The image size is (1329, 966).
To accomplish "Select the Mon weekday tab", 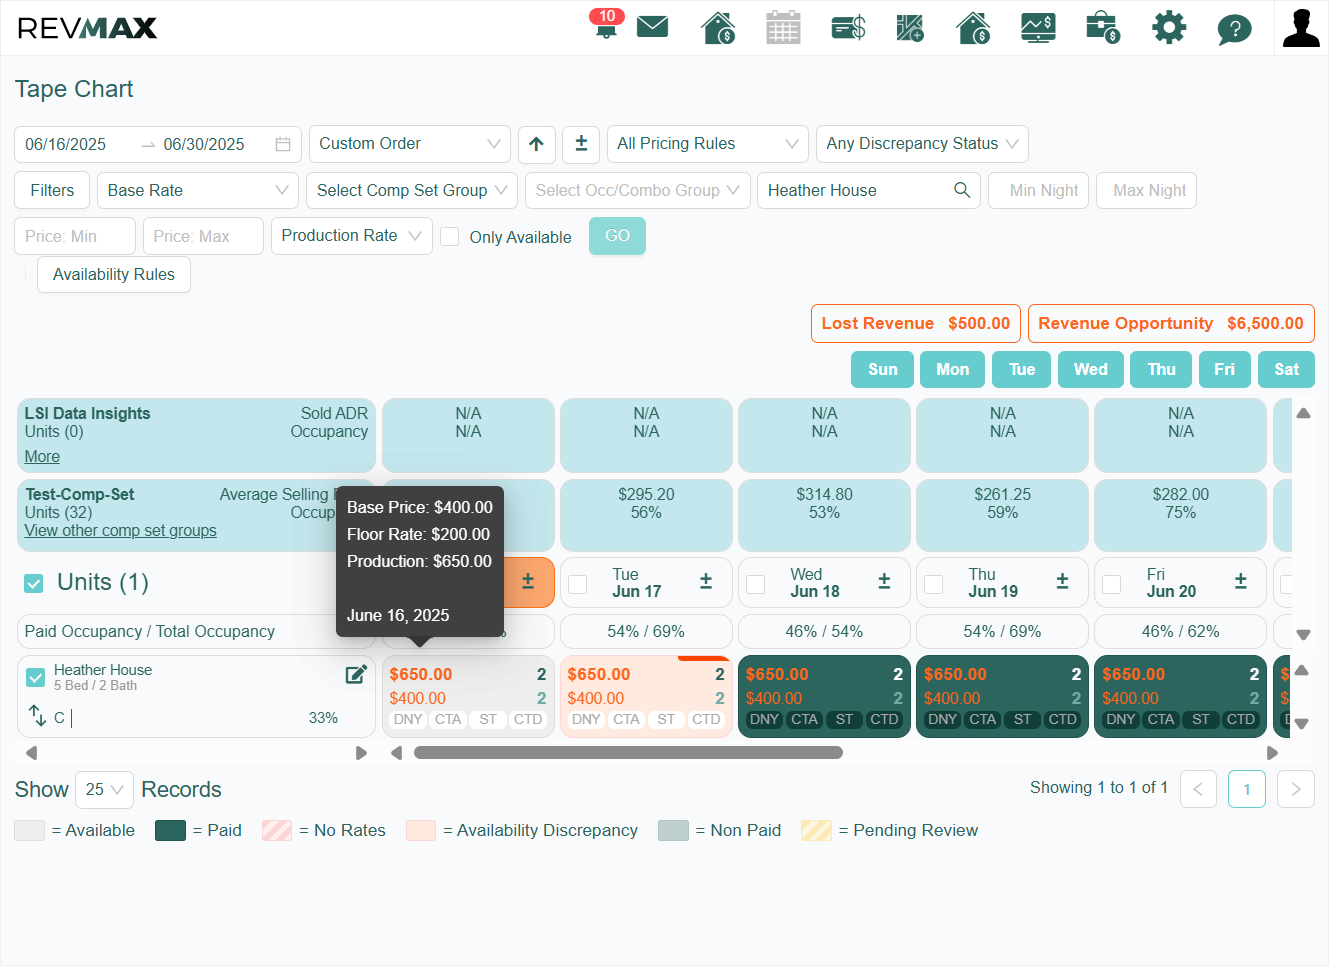I will 952,369.
